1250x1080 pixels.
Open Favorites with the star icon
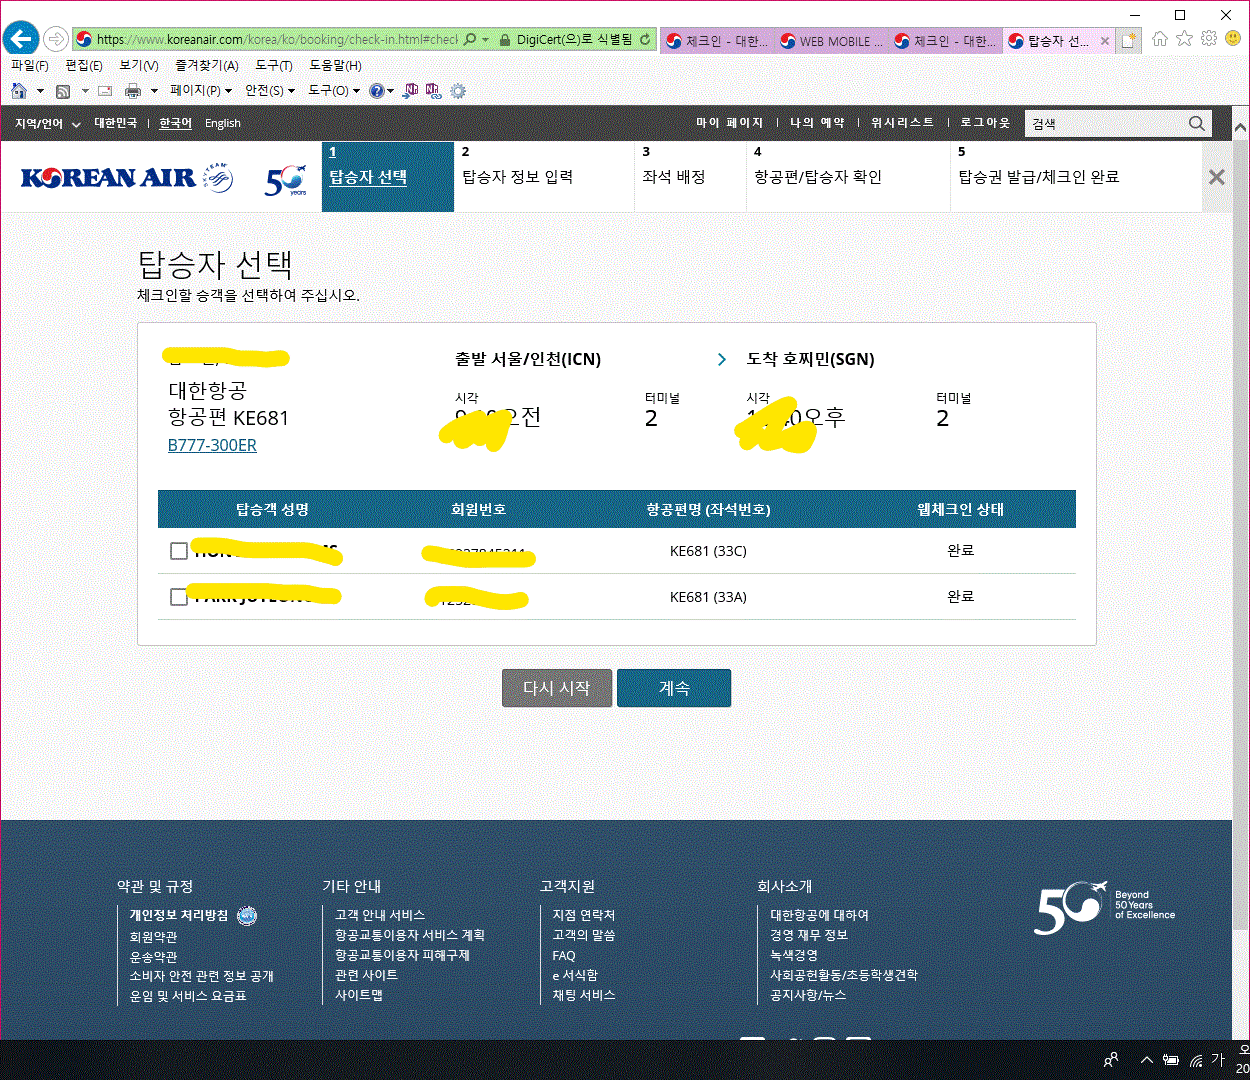(1184, 39)
